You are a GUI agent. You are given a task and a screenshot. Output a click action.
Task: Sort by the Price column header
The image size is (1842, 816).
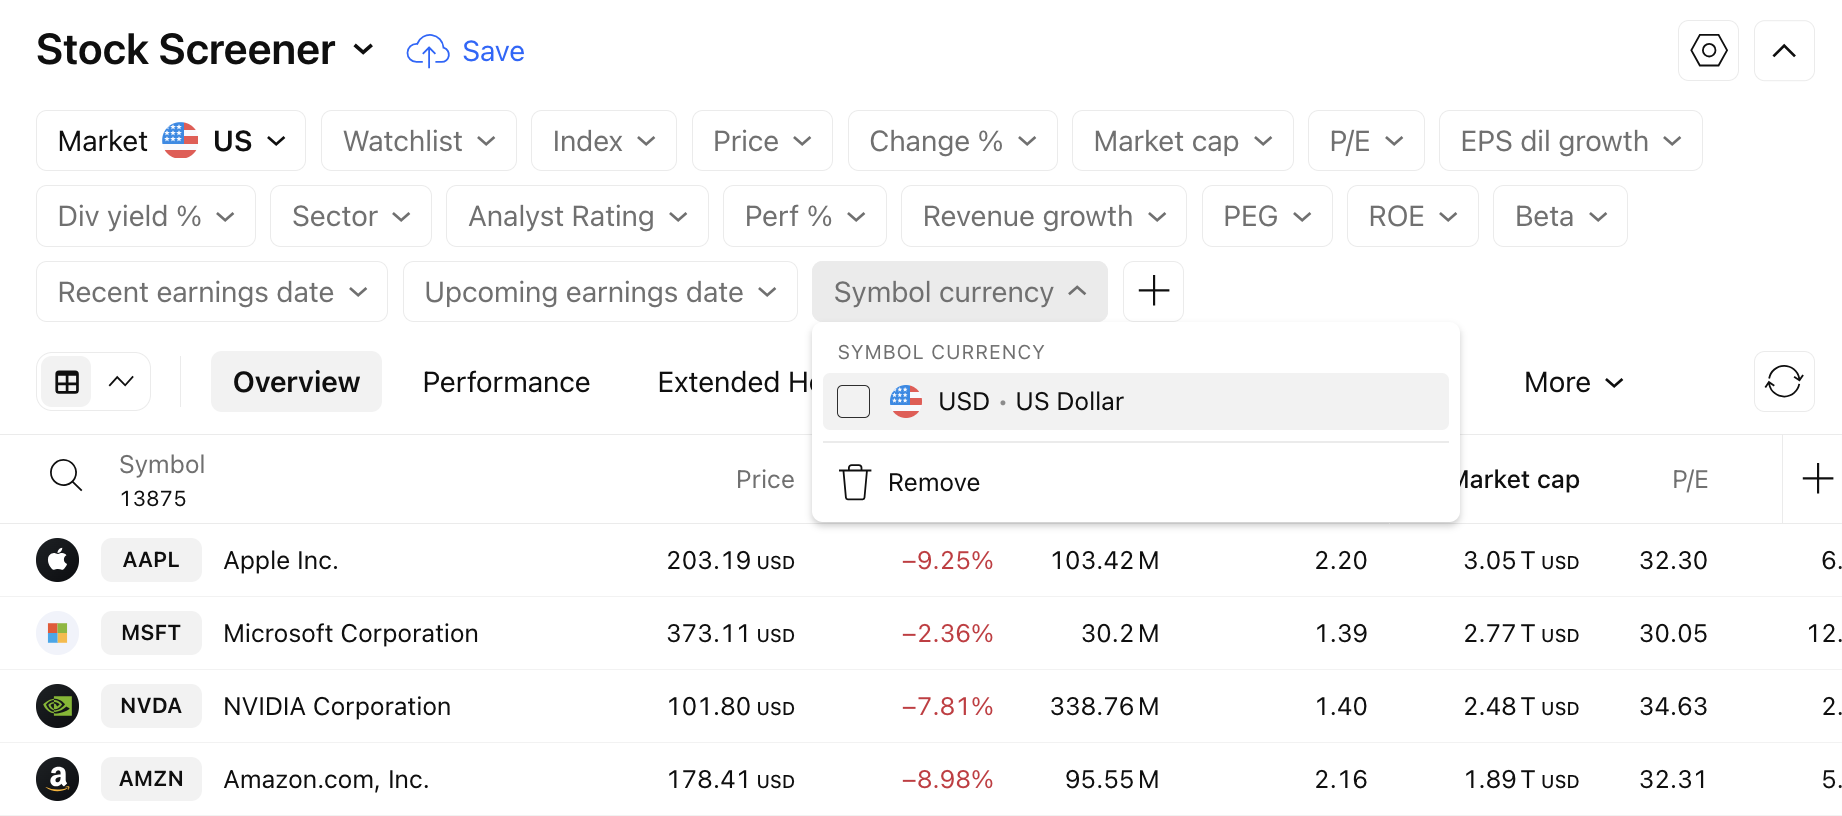pos(765,480)
